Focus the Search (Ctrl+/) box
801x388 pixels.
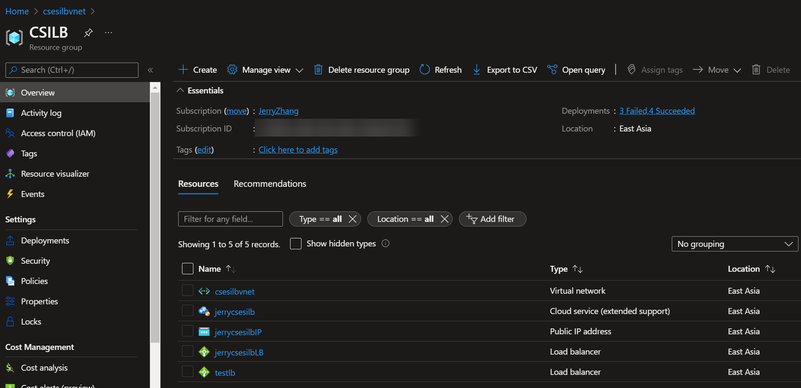pos(72,70)
